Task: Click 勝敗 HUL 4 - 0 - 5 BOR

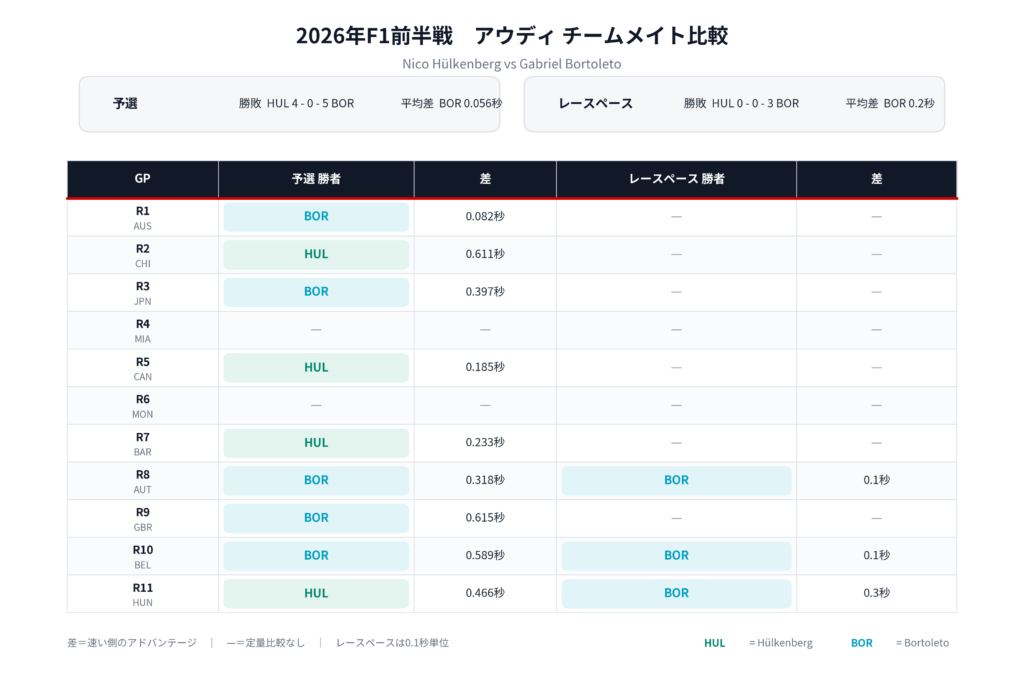Action: tap(296, 103)
